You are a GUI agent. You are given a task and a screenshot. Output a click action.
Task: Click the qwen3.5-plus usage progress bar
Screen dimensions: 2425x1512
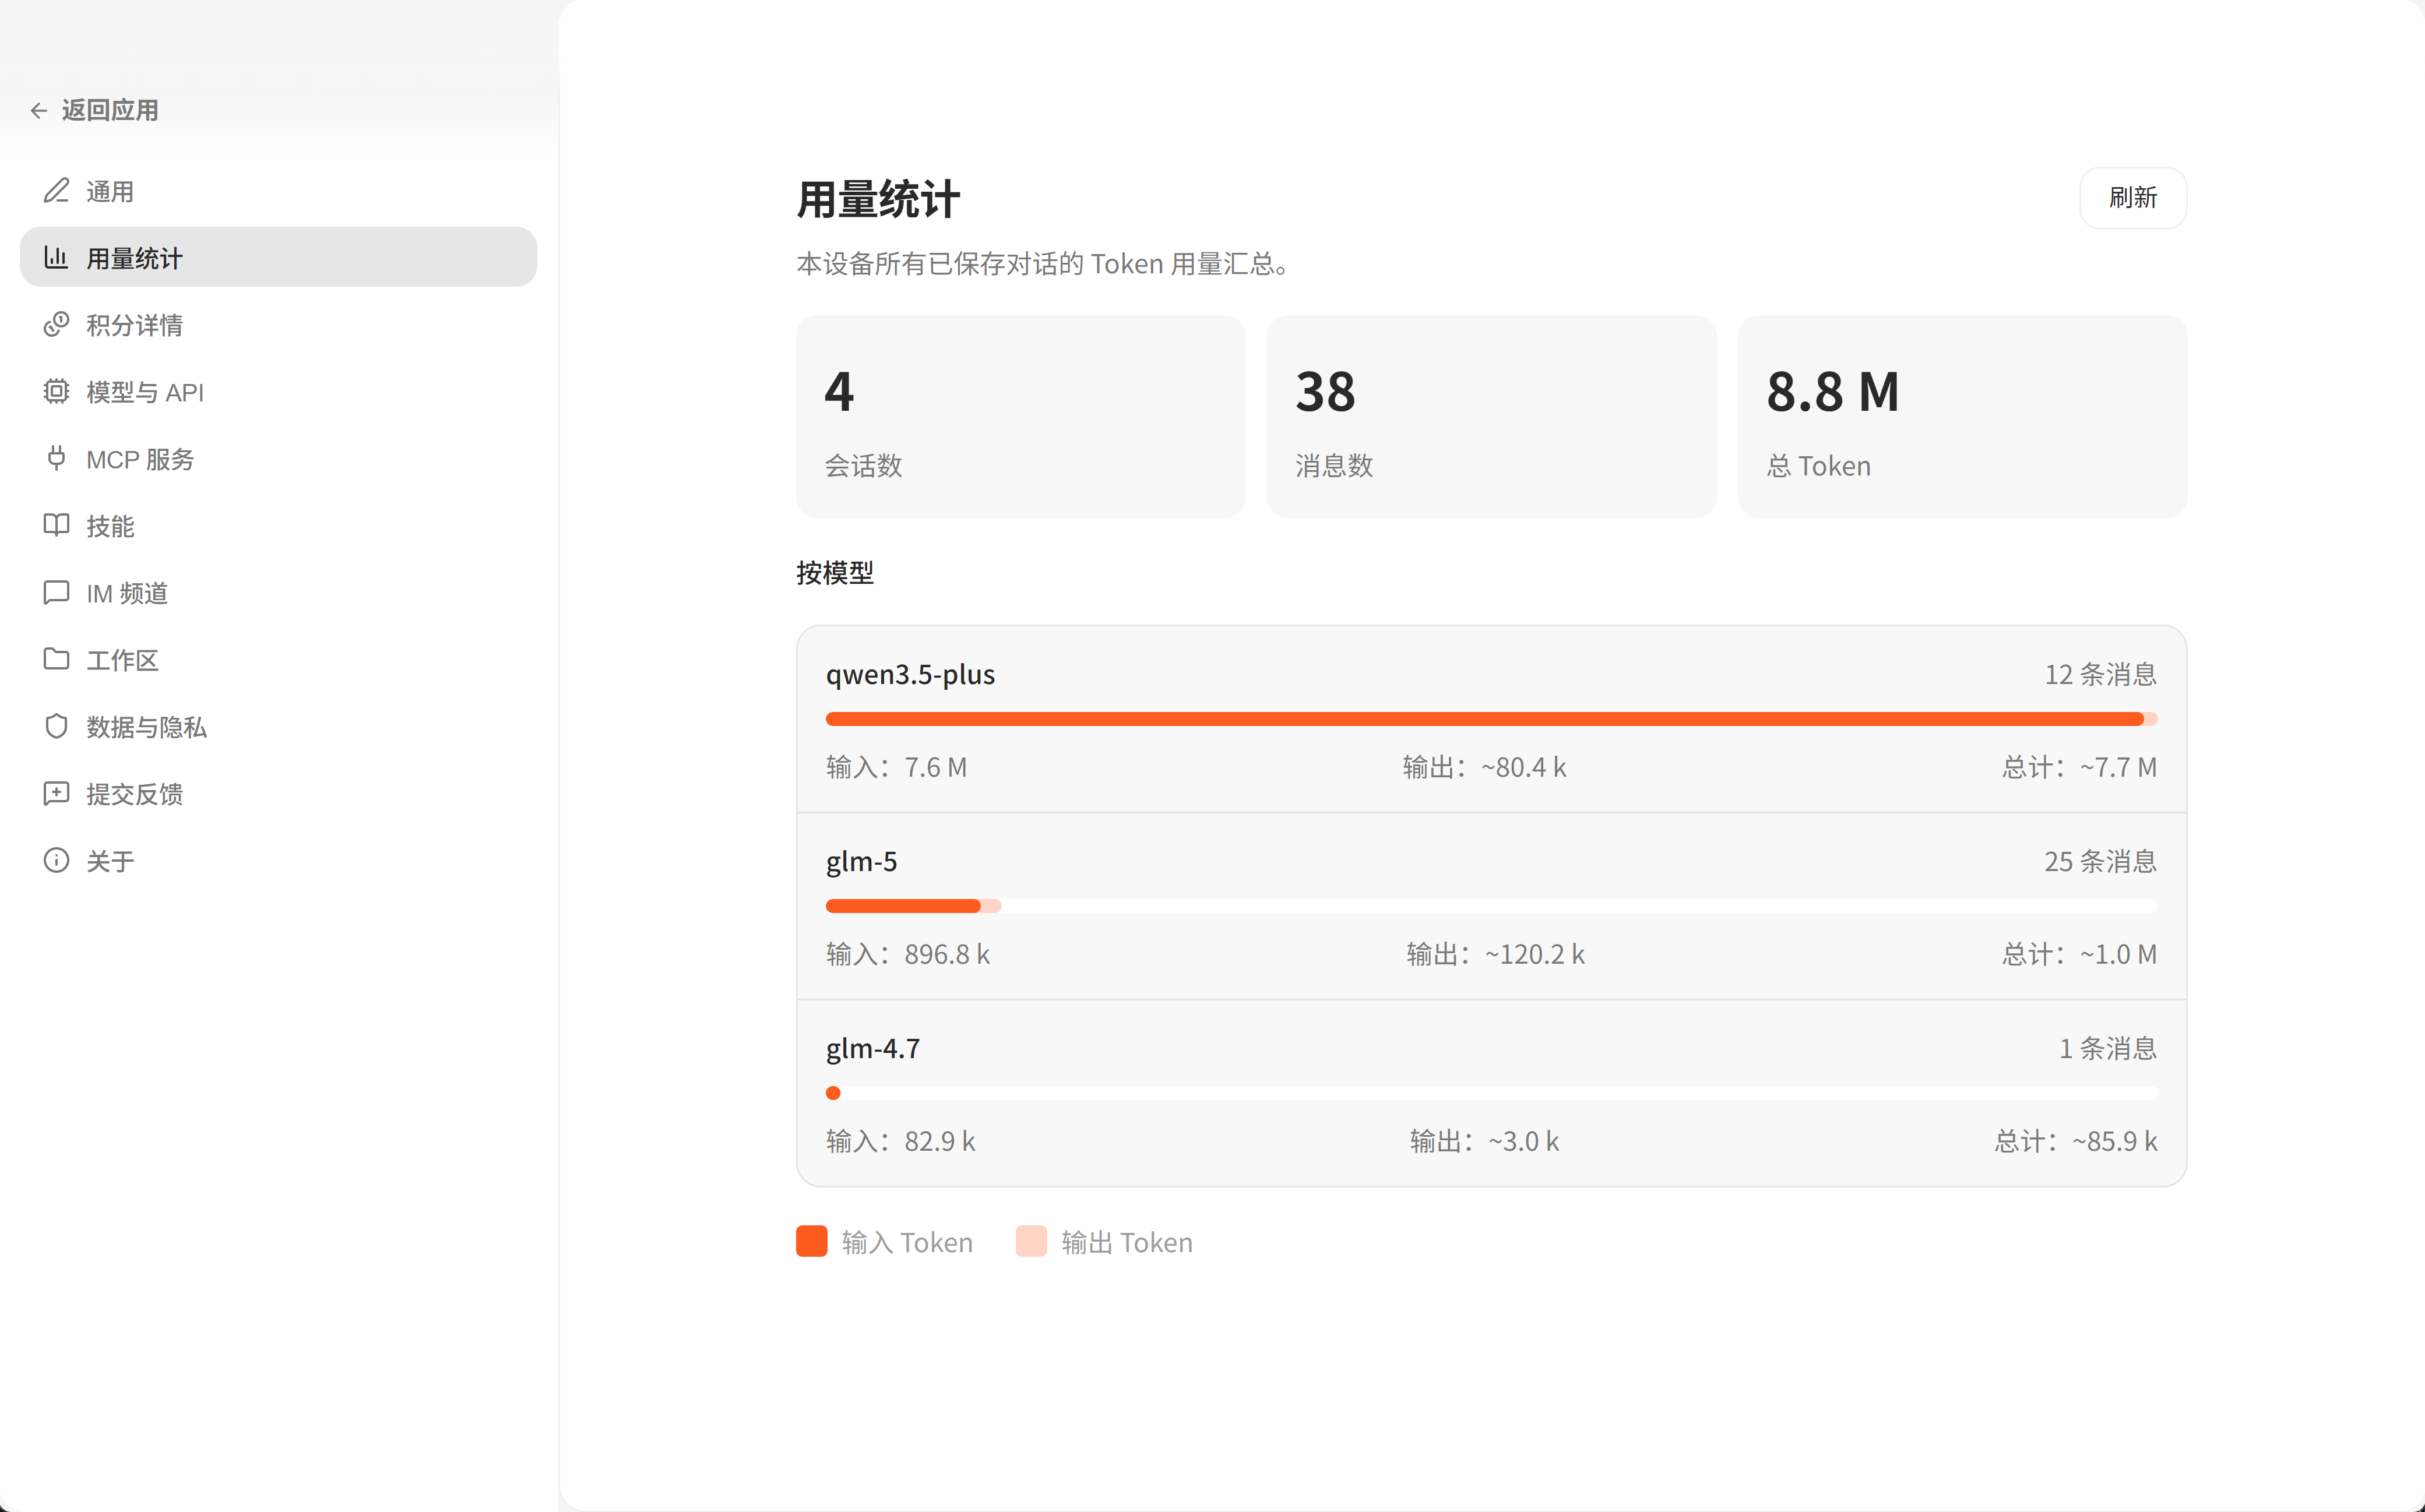pyautogui.click(x=1490, y=719)
